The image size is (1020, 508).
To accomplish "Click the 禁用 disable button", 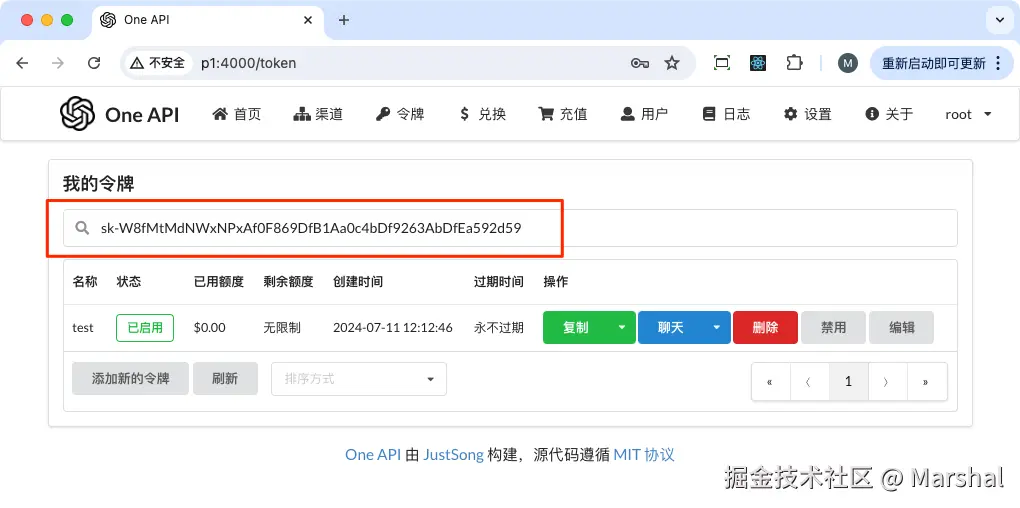I will tap(833, 327).
